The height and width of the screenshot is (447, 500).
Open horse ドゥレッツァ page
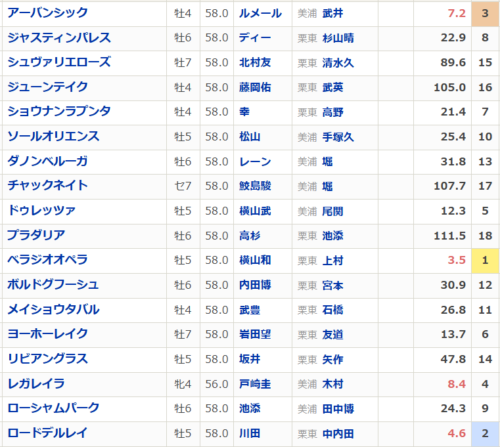tap(42, 210)
